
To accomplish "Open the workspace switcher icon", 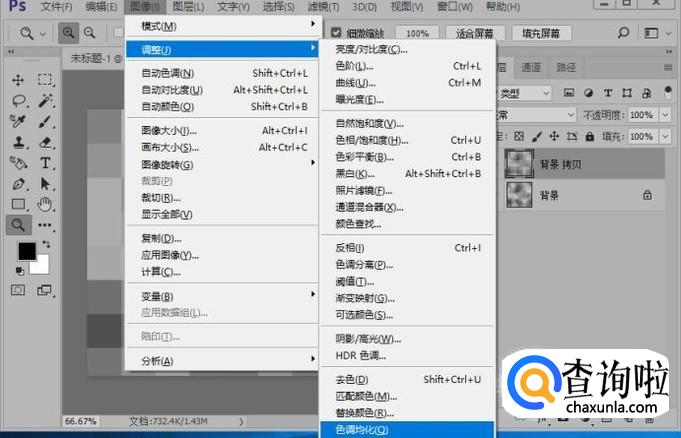I will (651, 33).
